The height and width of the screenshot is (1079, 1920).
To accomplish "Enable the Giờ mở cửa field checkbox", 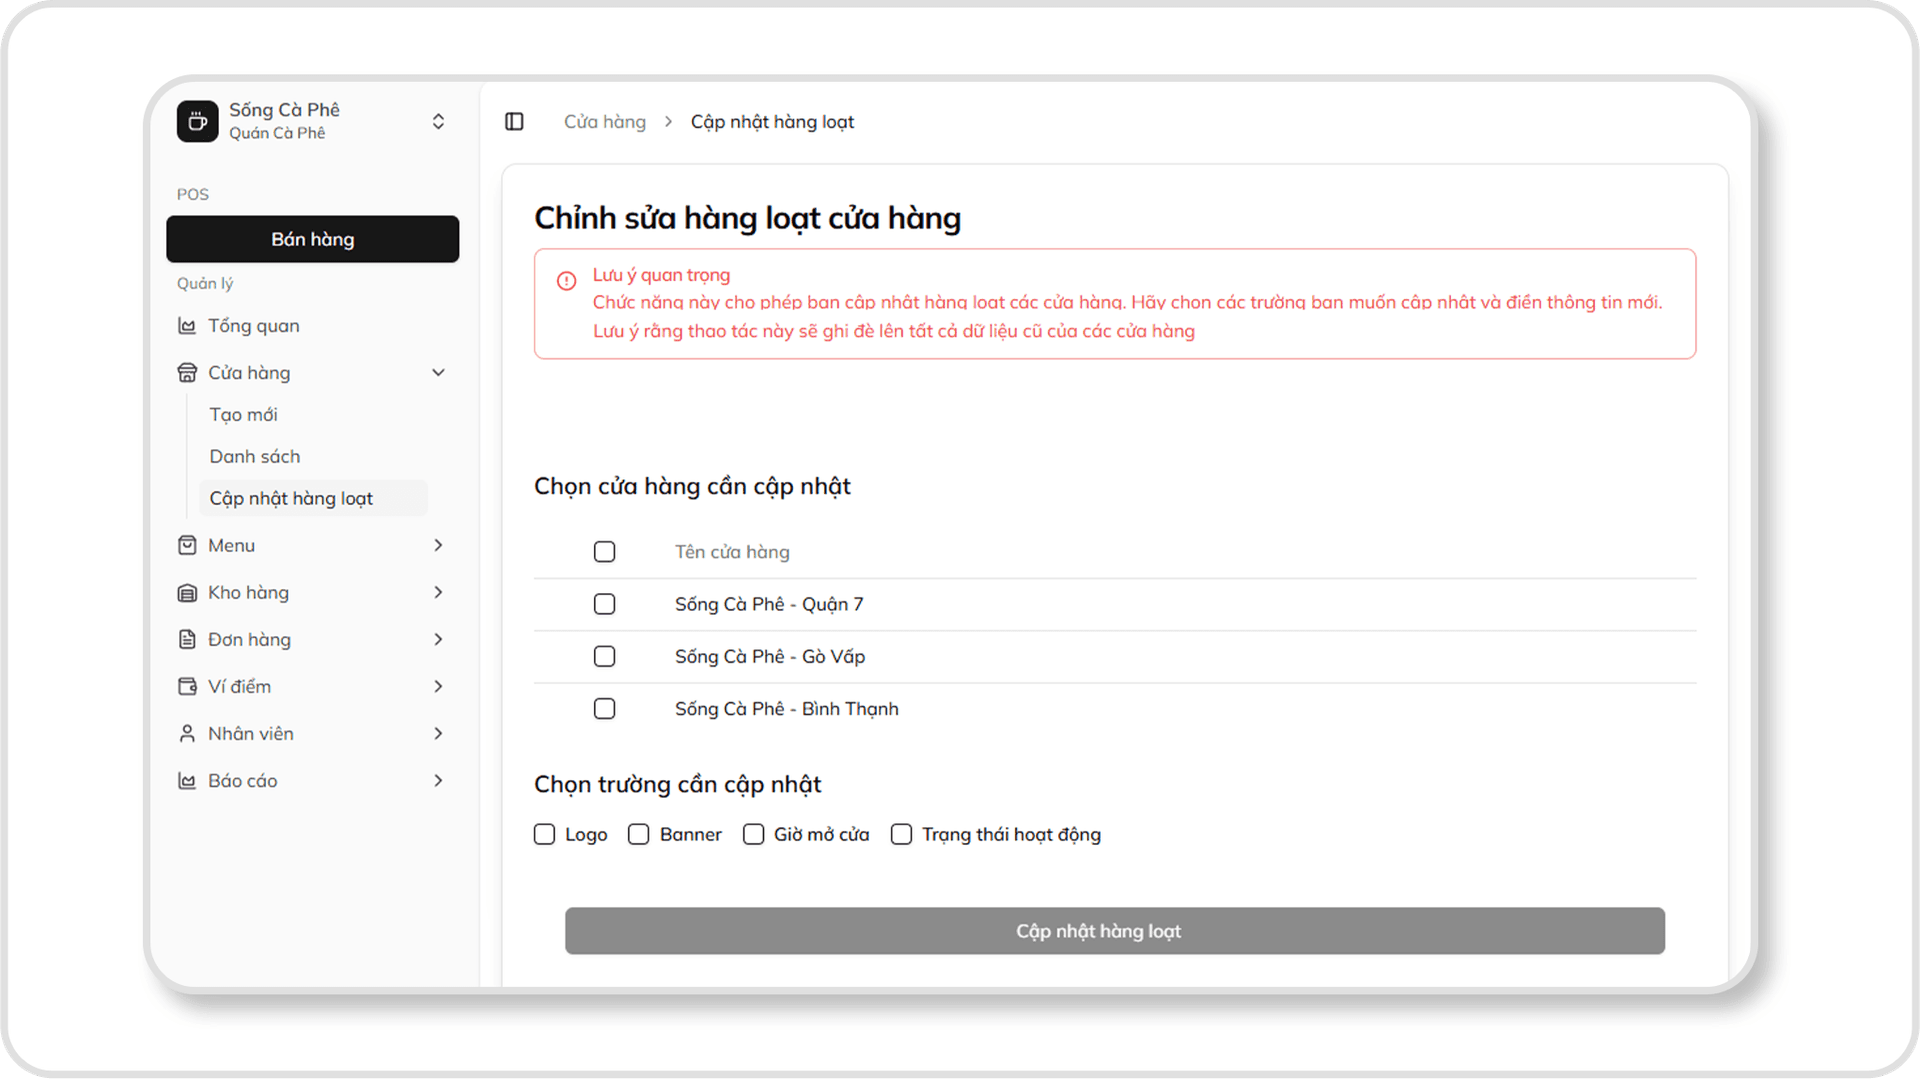I will [753, 834].
